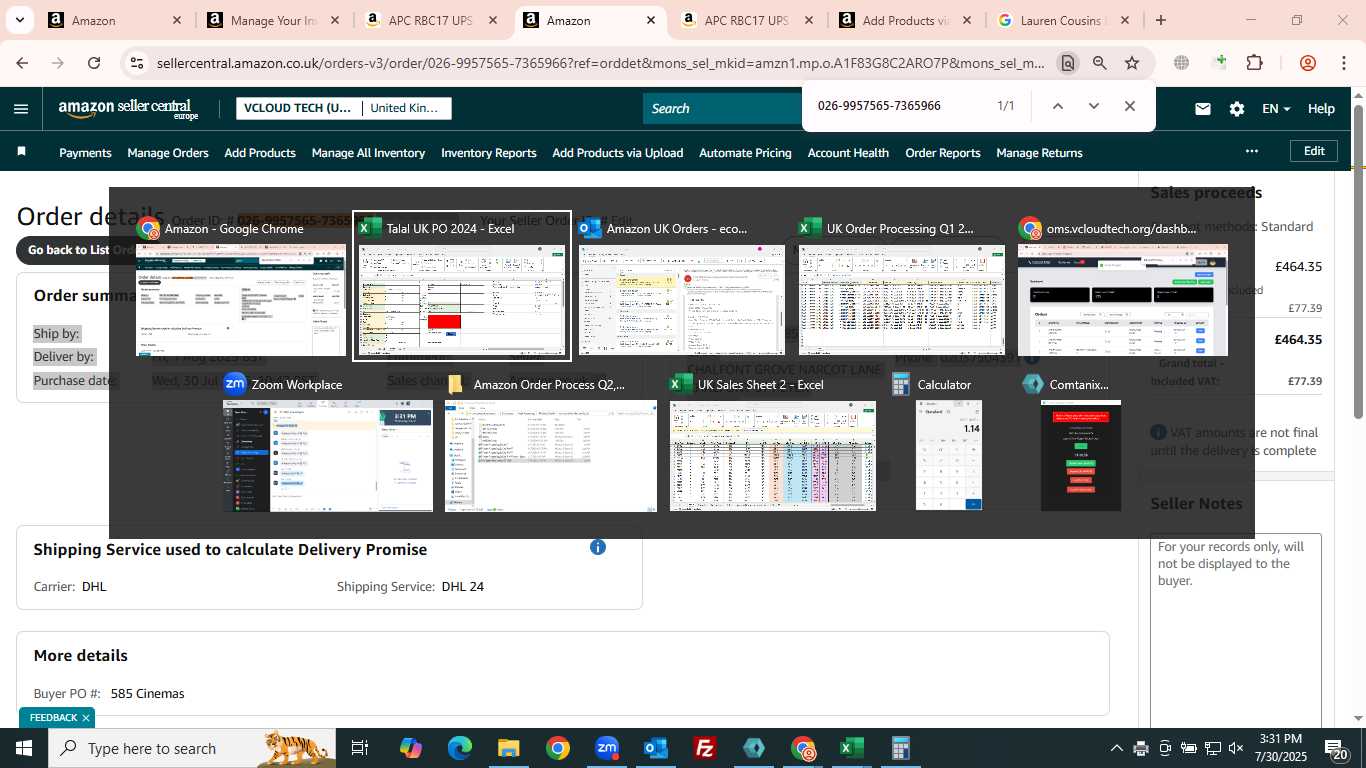
Task: Open Manage All Inventory menu item
Action: tap(368, 153)
